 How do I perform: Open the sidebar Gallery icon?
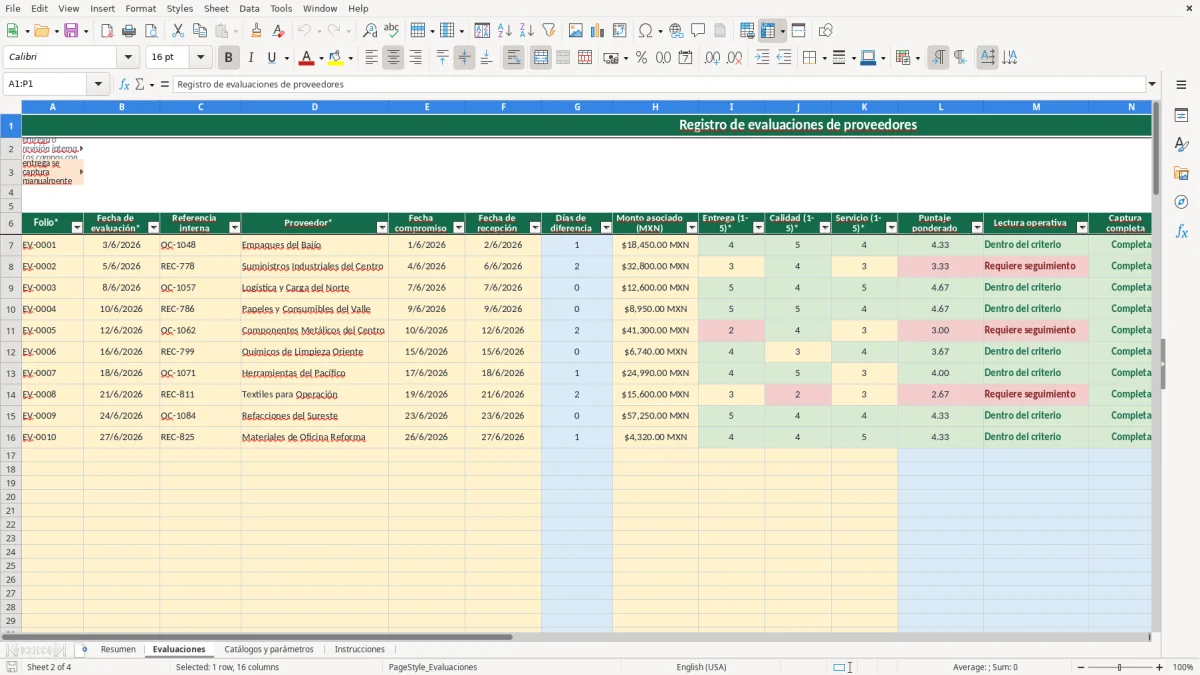coord(1181,174)
